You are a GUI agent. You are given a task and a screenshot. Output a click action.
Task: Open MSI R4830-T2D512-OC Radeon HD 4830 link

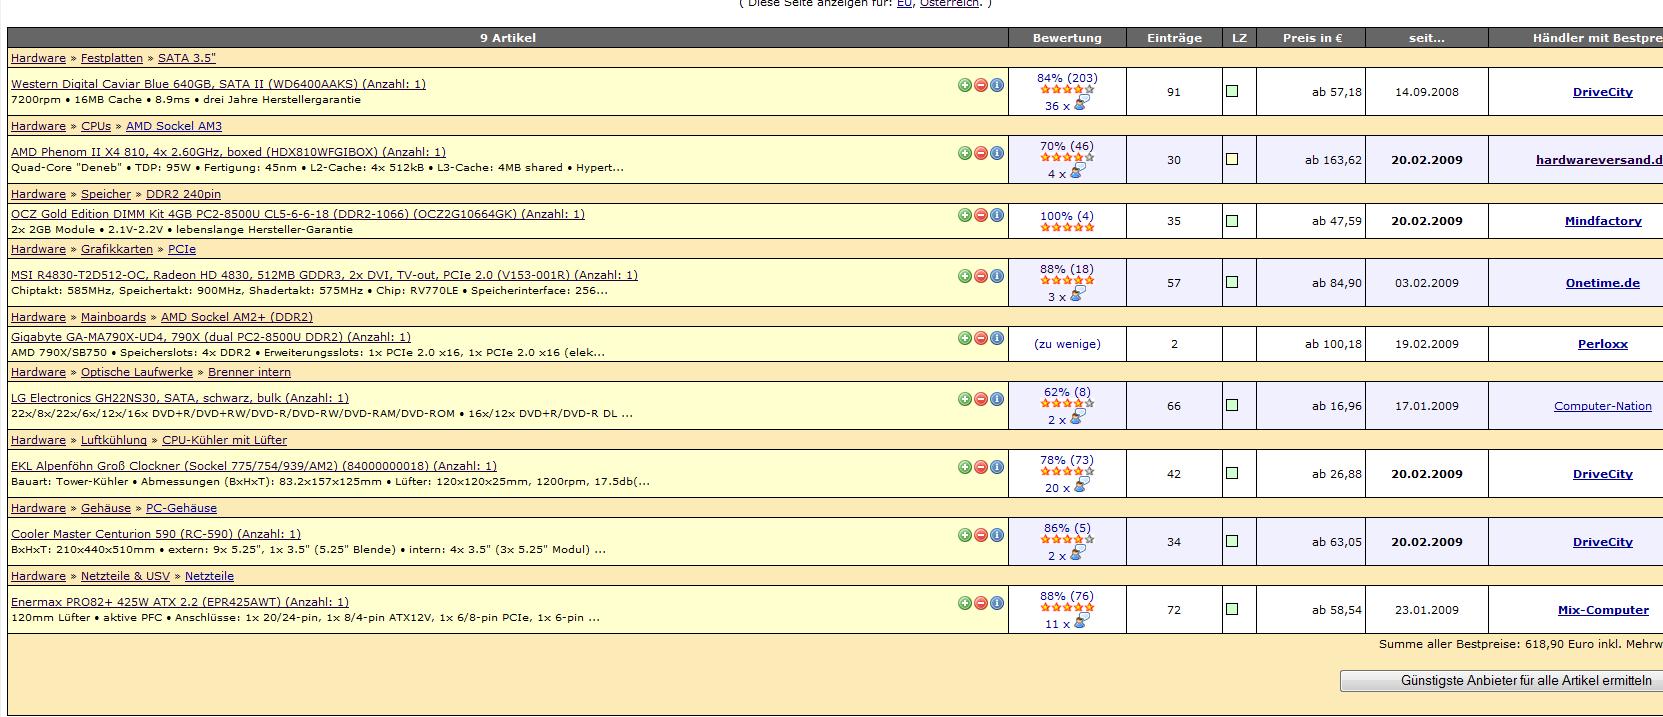pos(324,275)
